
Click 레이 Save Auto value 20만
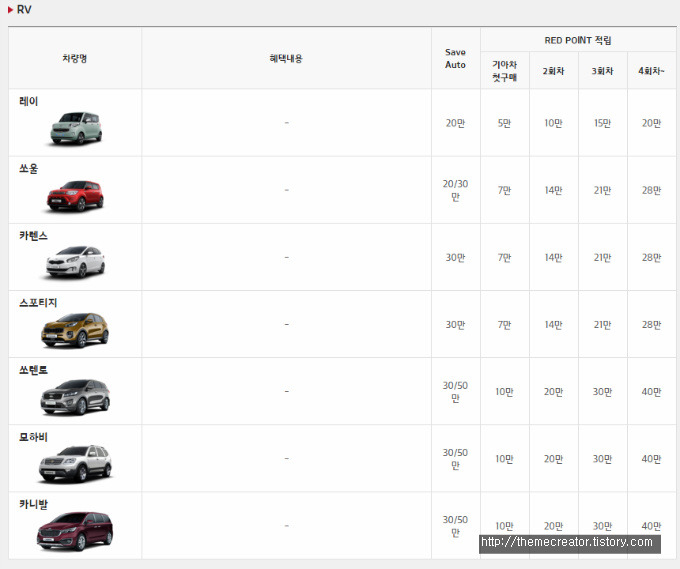(455, 123)
